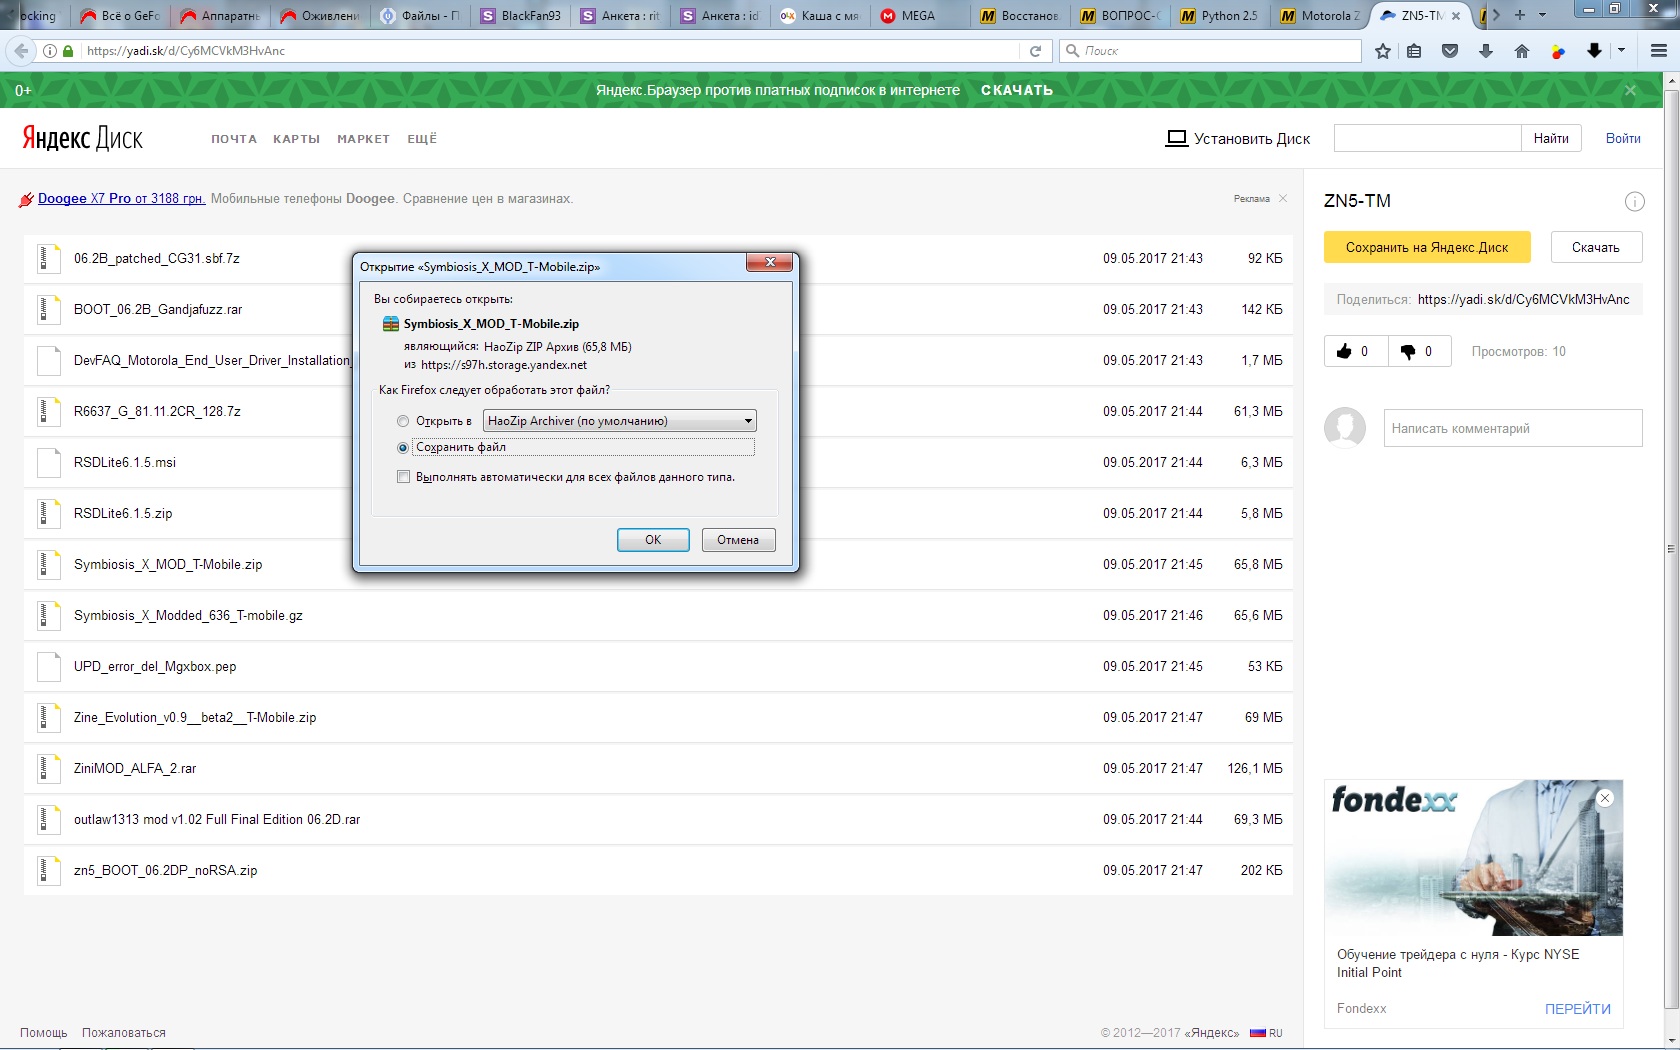
Task: Open the Doogee X7 Pro ad link
Action: coord(121,198)
